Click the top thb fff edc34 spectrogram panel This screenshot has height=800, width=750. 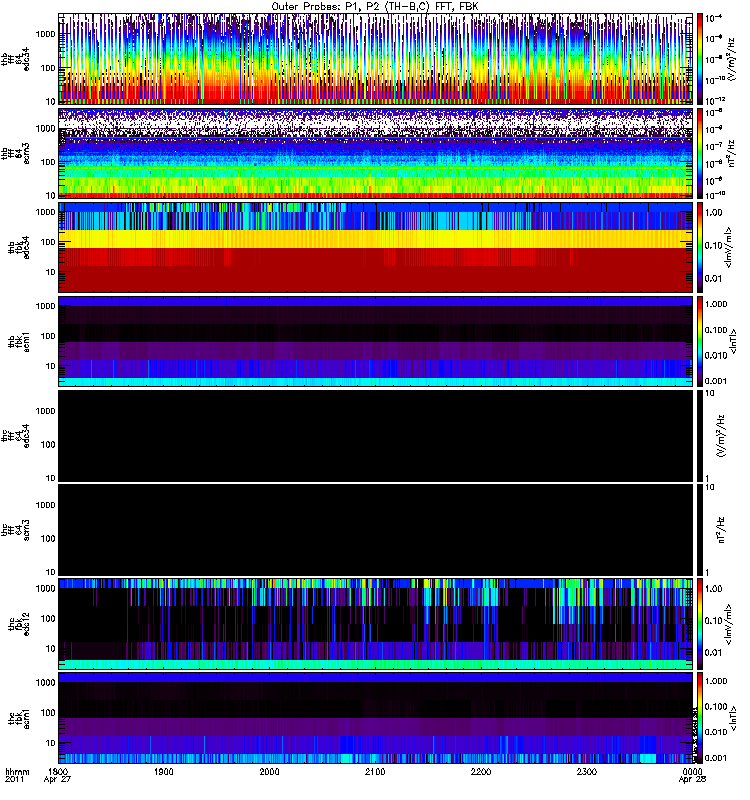[375, 59]
